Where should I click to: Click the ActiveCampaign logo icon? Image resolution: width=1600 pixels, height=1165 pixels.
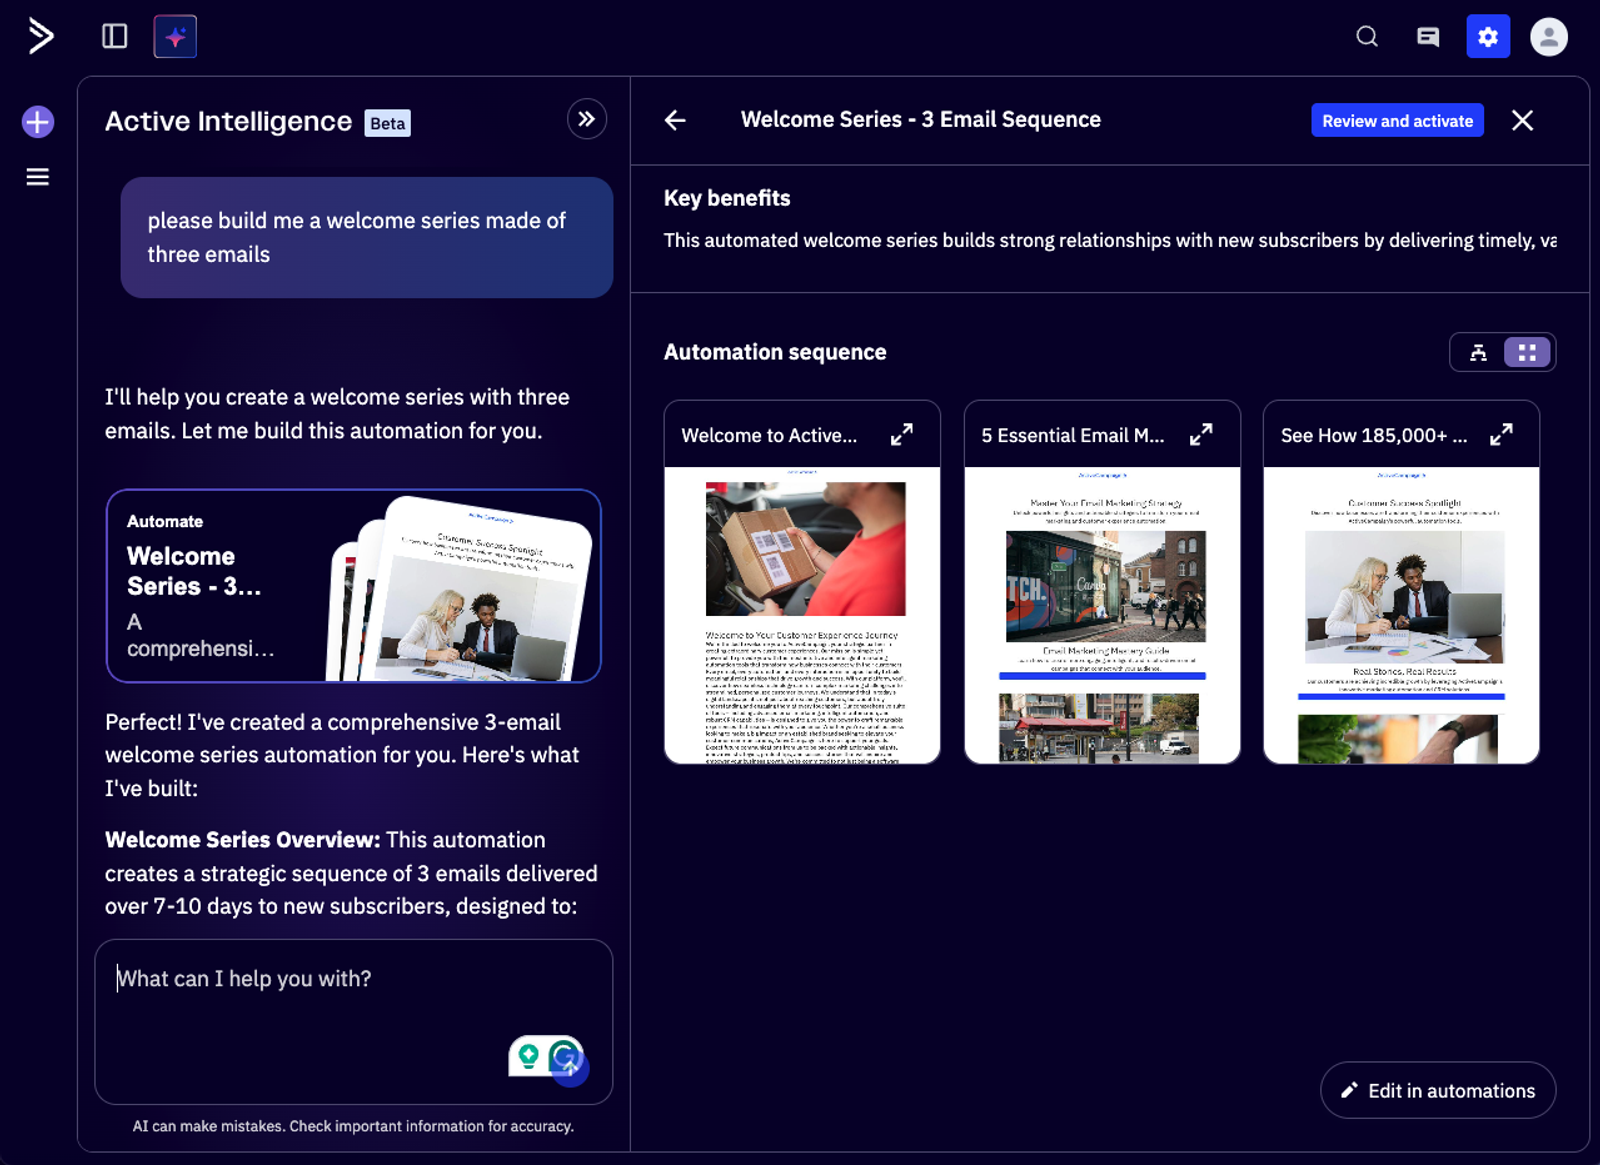[x=39, y=37]
